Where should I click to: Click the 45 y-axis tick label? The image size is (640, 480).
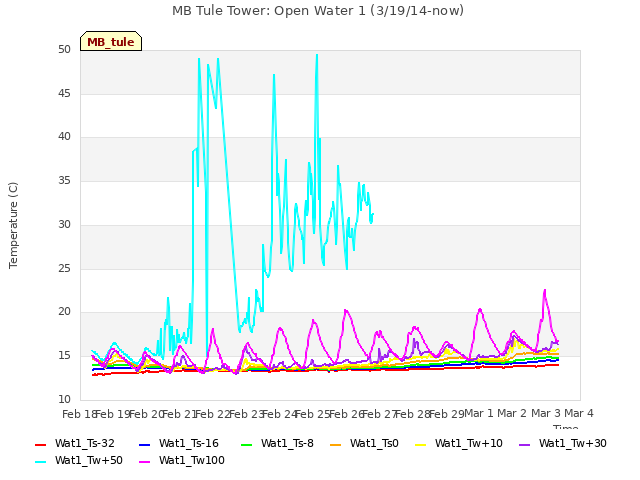coord(64,93)
